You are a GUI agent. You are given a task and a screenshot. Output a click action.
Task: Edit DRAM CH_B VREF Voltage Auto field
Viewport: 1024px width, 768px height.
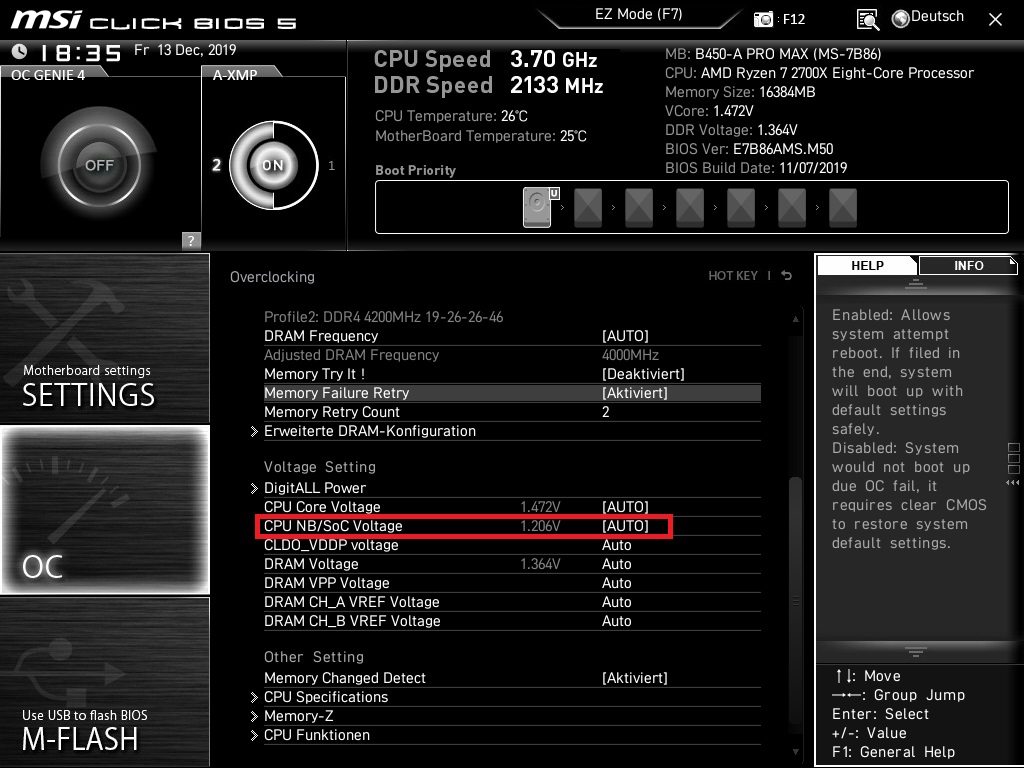click(x=616, y=621)
